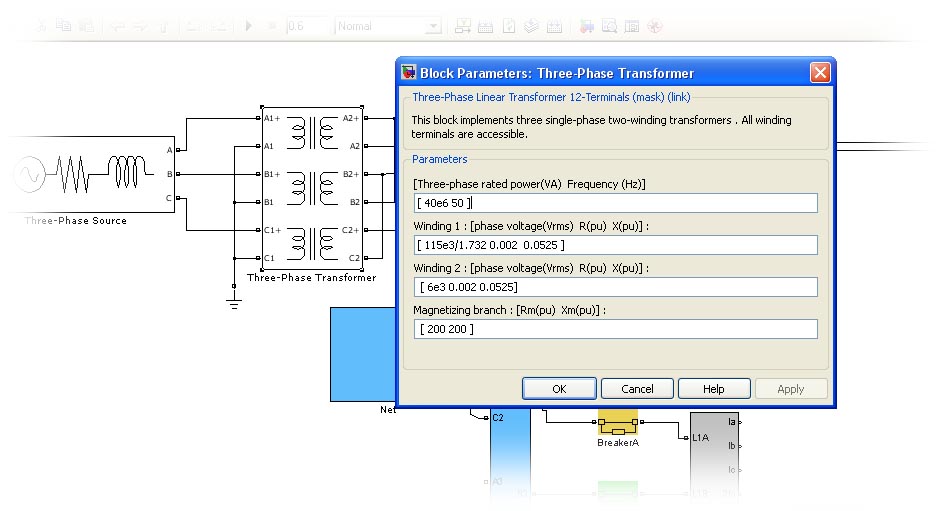Open Help for the transformer block
This screenshot has height=511, width=938.
coord(713,389)
